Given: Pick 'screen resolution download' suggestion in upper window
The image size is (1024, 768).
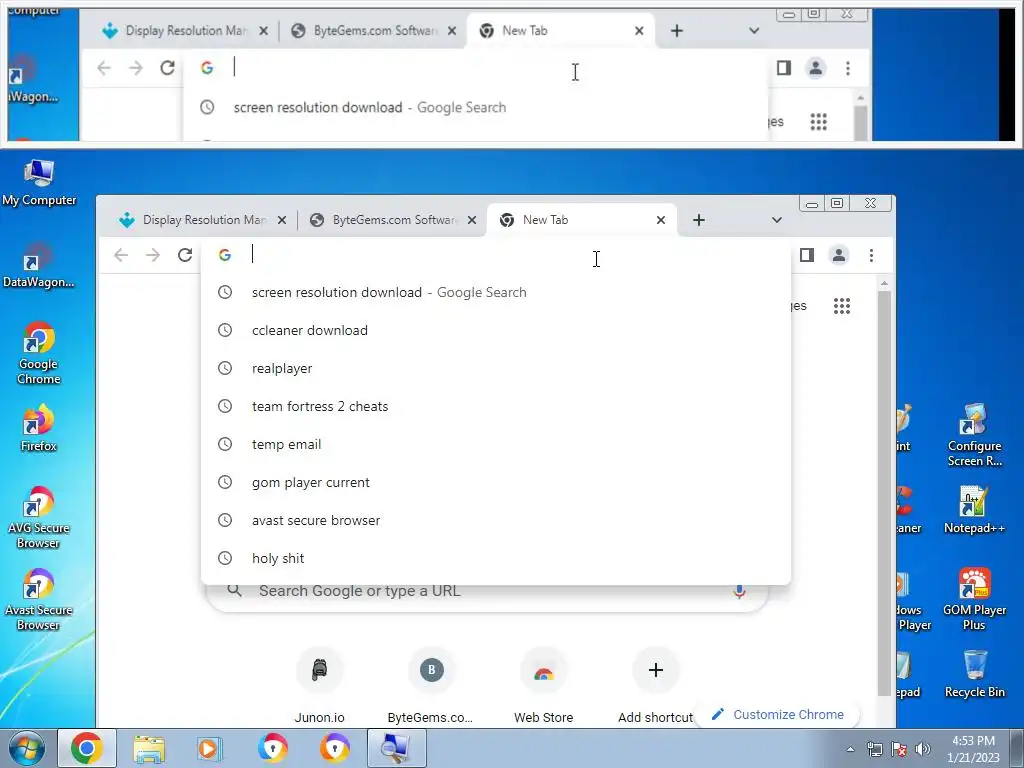Looking at the screenshot, I should (x=477, y=108).
